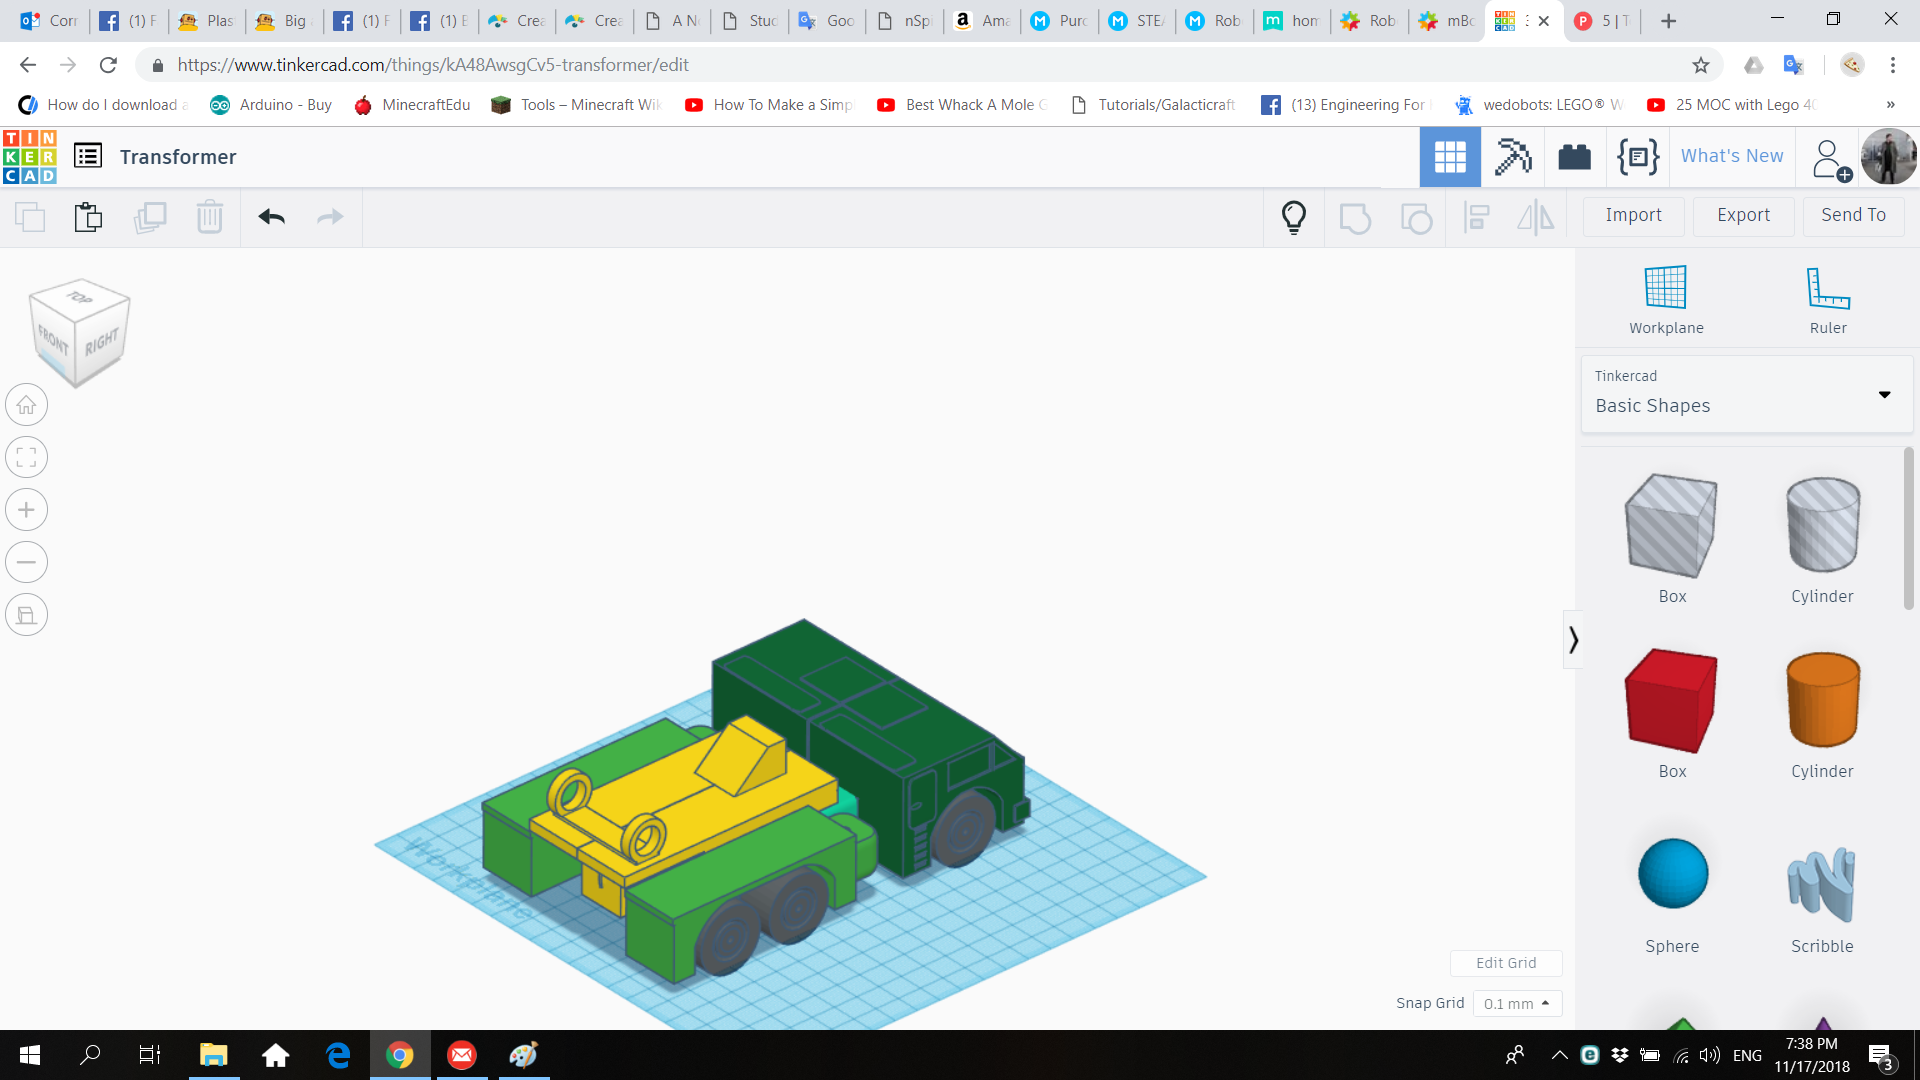Open the Blocks (Minecraft pickaxe) mode
The width and height of the screenshot is (1920, 1080).
click(1512, 157)
